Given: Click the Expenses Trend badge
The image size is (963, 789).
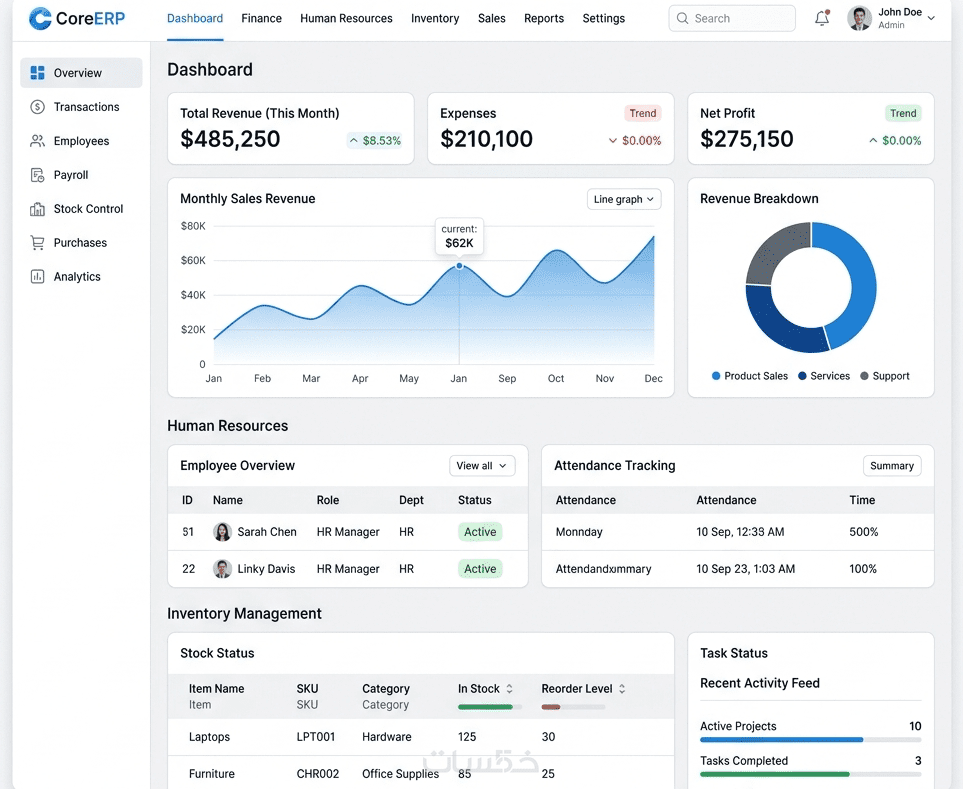Looking at the screenshot, I should coord(643,113).
